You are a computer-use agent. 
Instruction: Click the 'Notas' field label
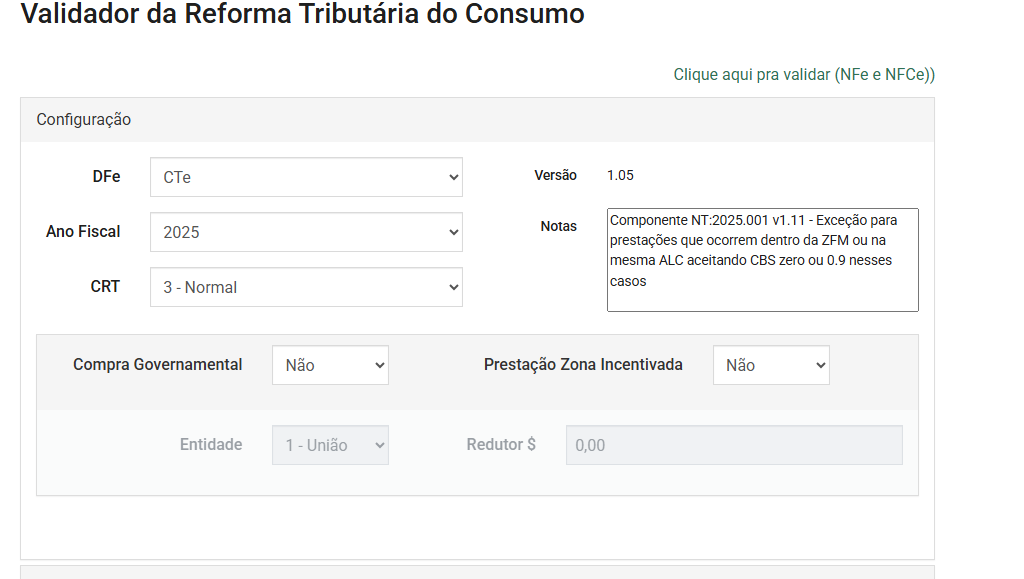point(559,226)
